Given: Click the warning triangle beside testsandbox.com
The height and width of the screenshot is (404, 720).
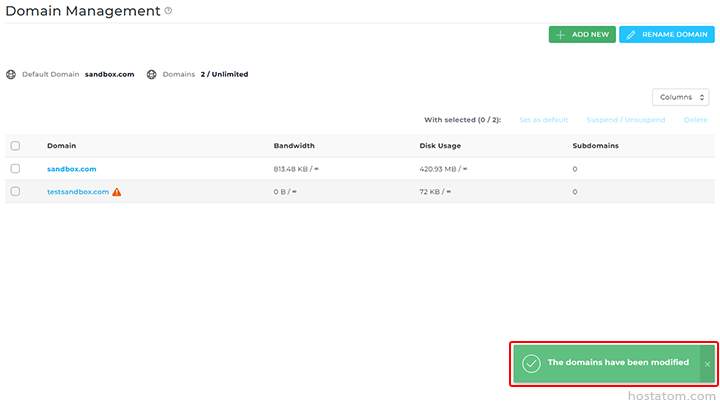Looking at the screenshot, I should coord(117,192).
